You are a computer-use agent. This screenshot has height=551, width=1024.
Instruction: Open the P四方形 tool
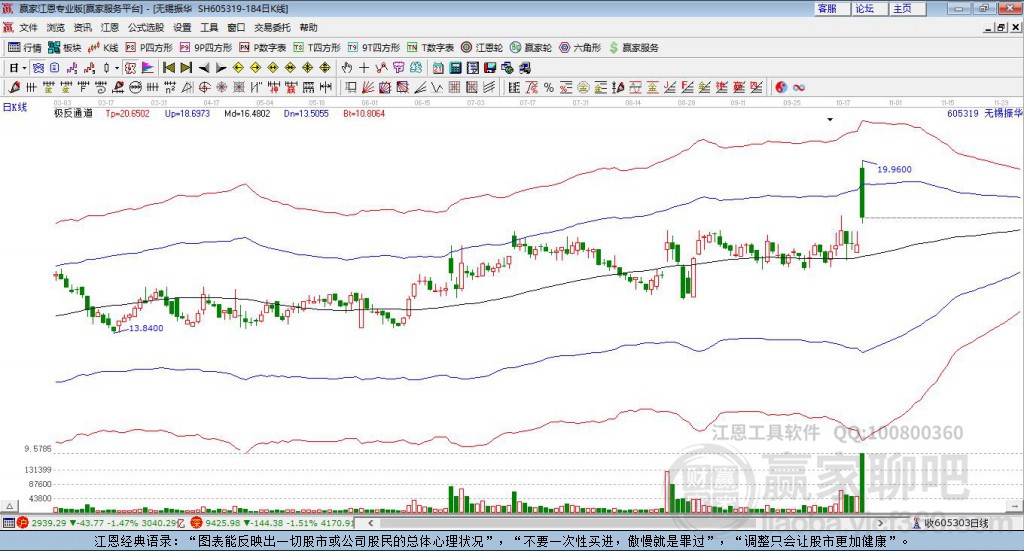tap(149, 48)
